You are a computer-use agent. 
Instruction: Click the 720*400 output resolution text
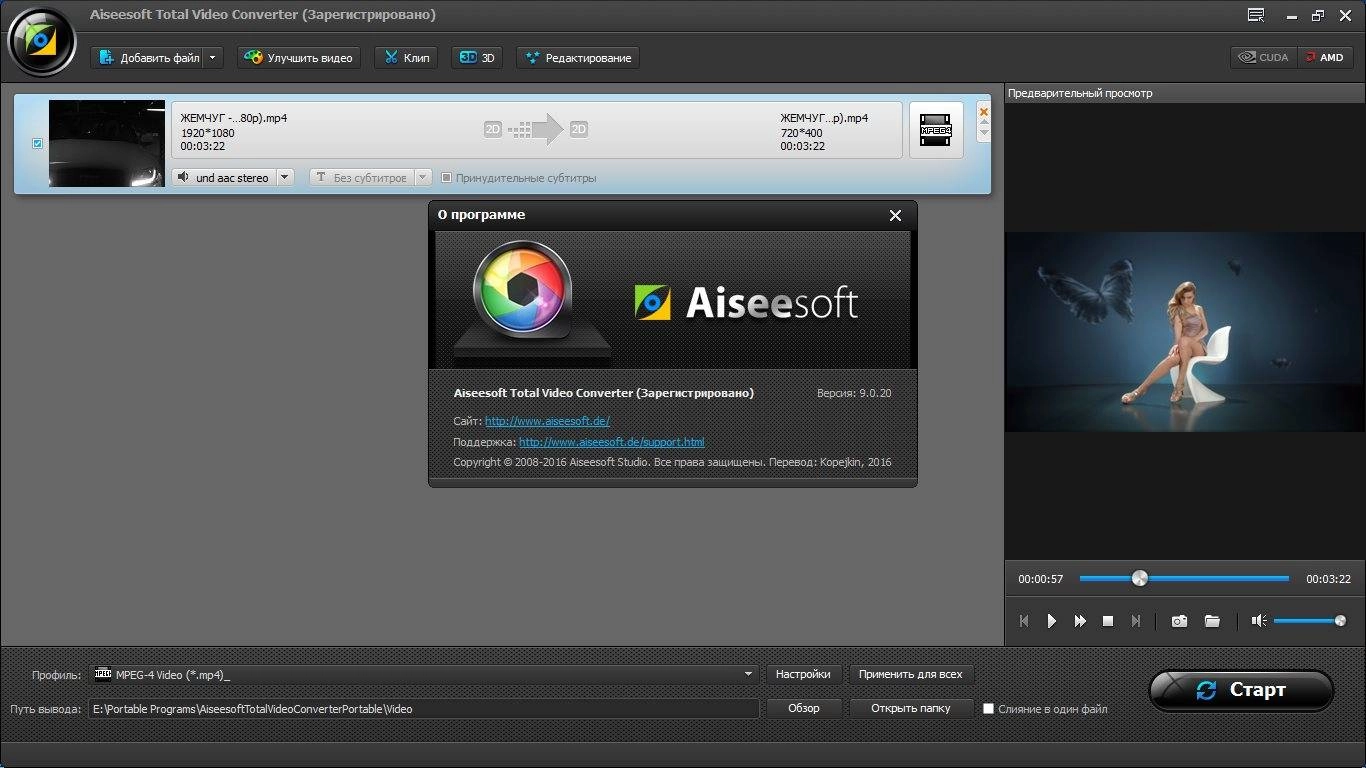pyautogui.click(x=801, y=132)
